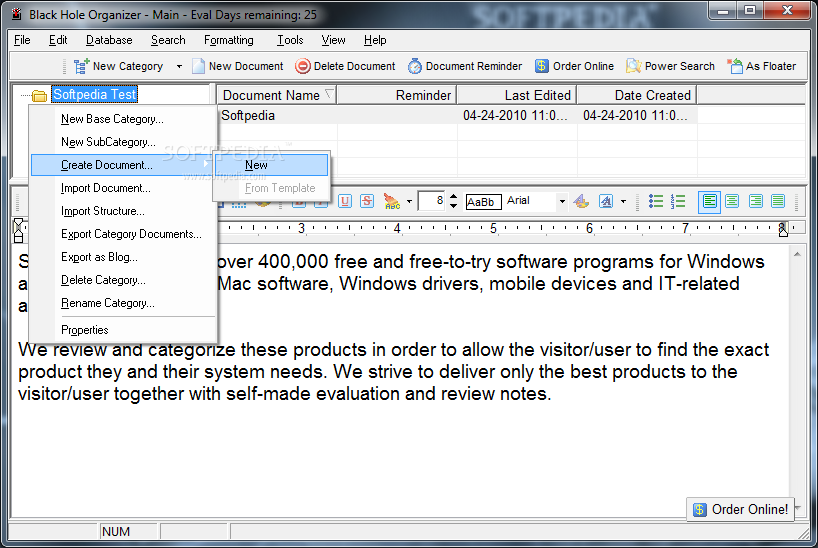Open the Tools menu
This screenshot has width=818, height=548.
pyautogui.click(x=290, y=40)
